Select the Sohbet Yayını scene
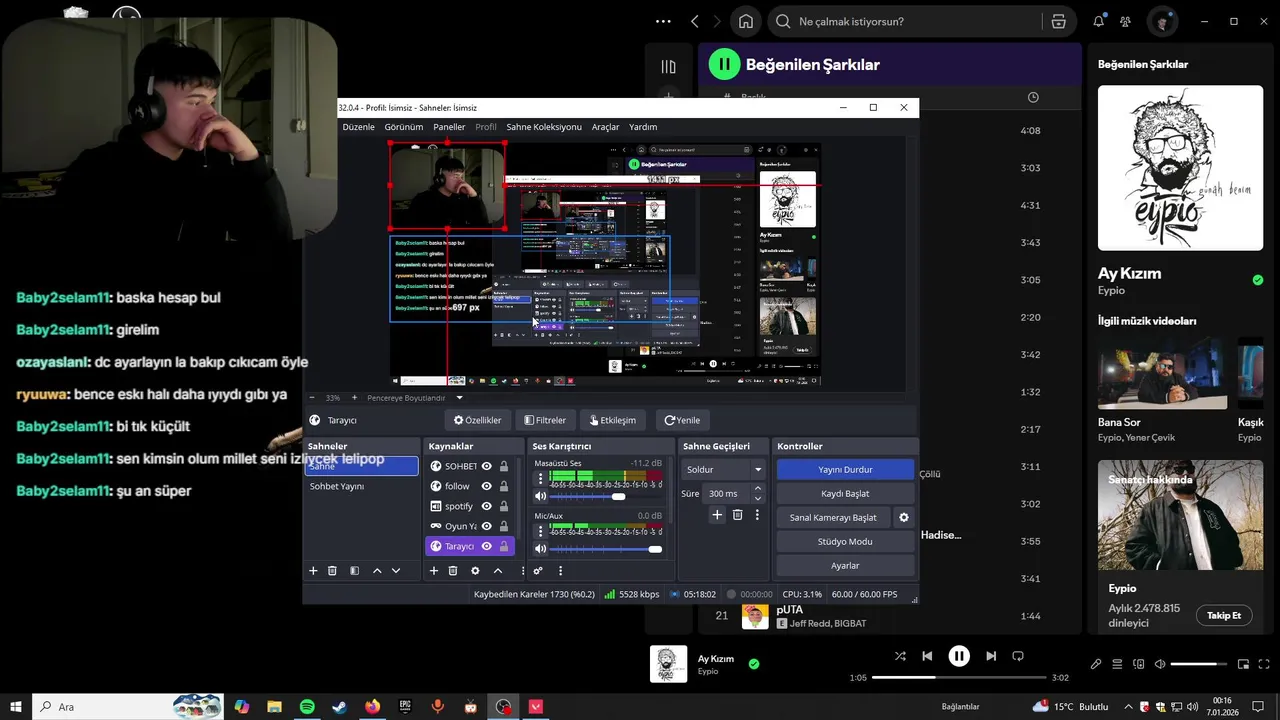 point(361,486)
